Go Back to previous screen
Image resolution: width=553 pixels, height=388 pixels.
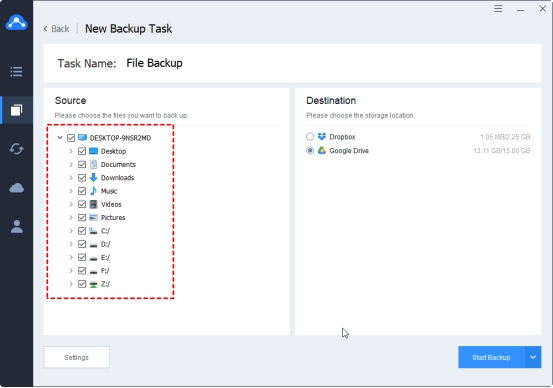point(56,29)
